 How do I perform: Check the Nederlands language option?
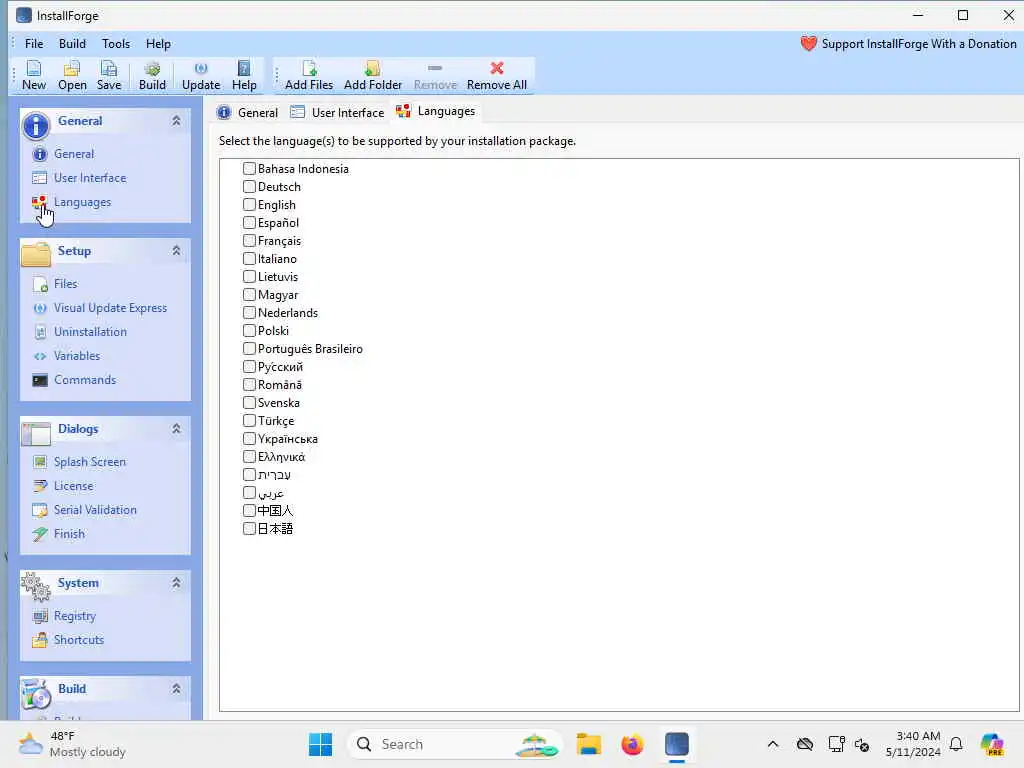(x=249, y=313)
